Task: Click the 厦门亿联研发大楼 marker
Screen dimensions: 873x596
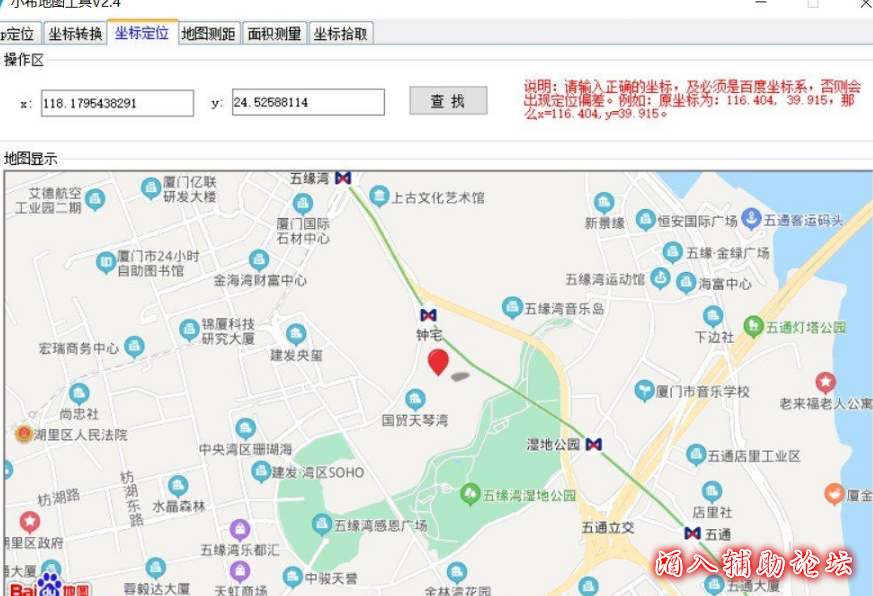Action: 151,188
